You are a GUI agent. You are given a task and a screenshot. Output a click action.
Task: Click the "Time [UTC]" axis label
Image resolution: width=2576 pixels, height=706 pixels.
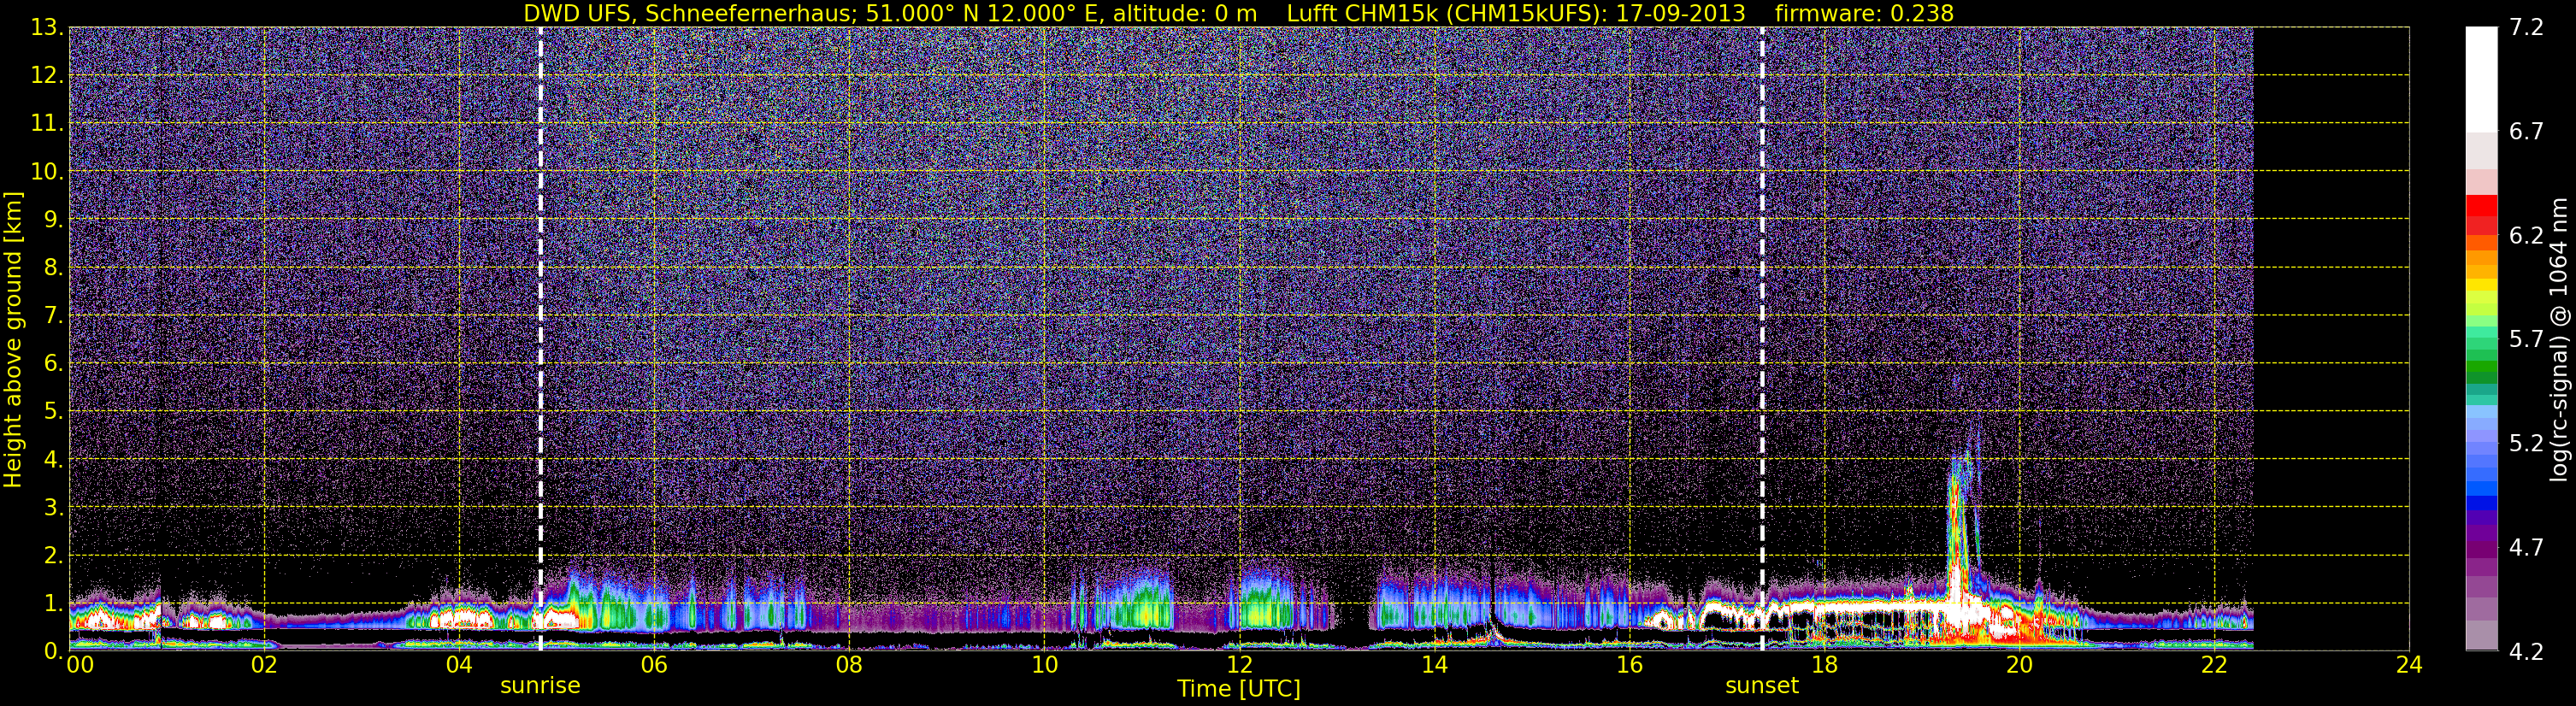1239,689
